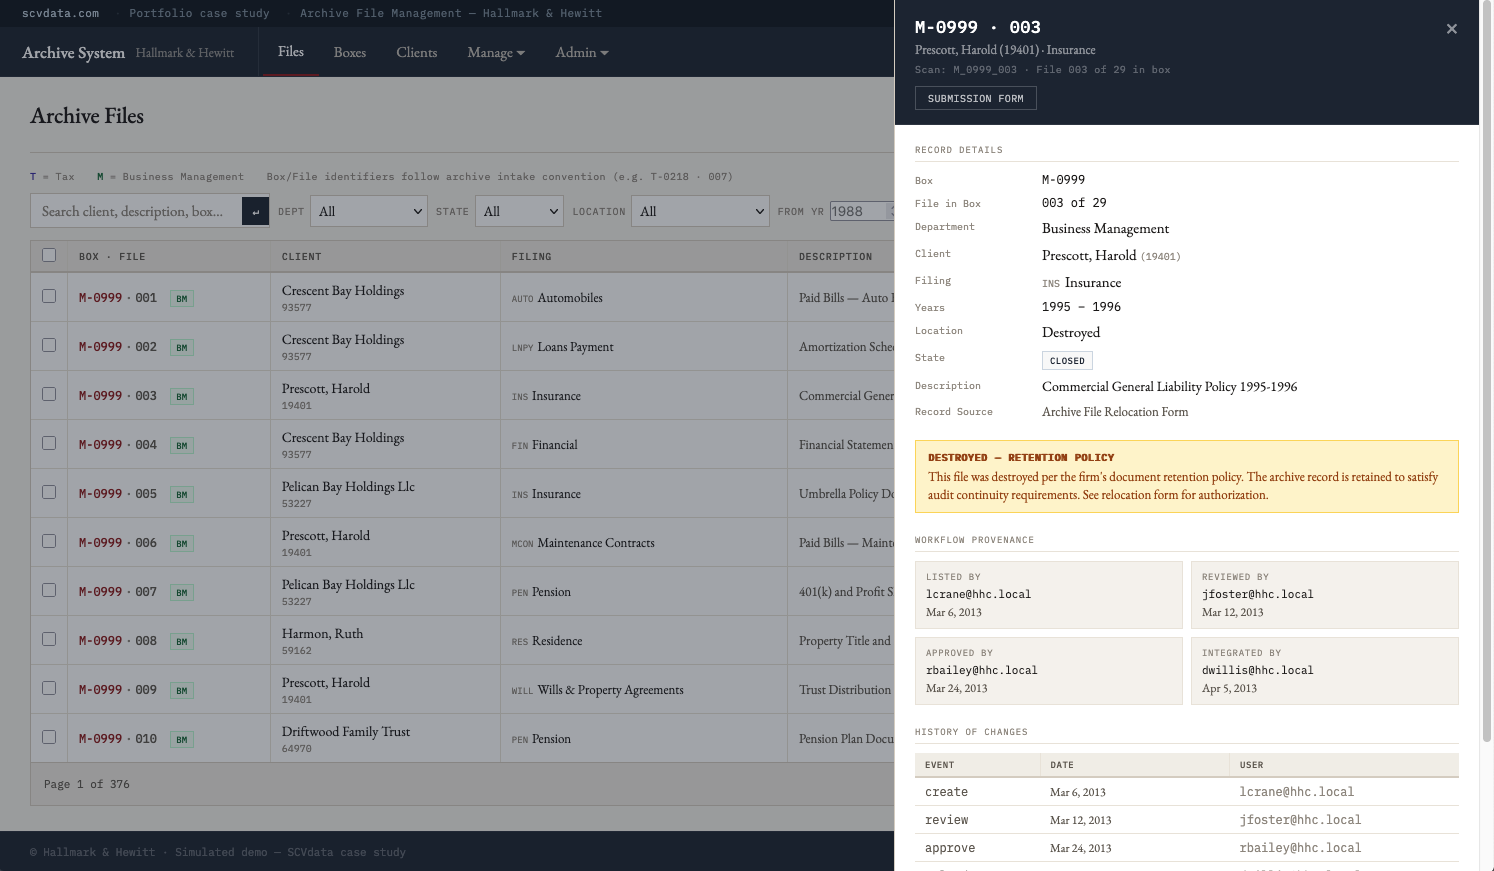
Task: Open file link M-0999 · 006
Action: [x=118, y=543]
